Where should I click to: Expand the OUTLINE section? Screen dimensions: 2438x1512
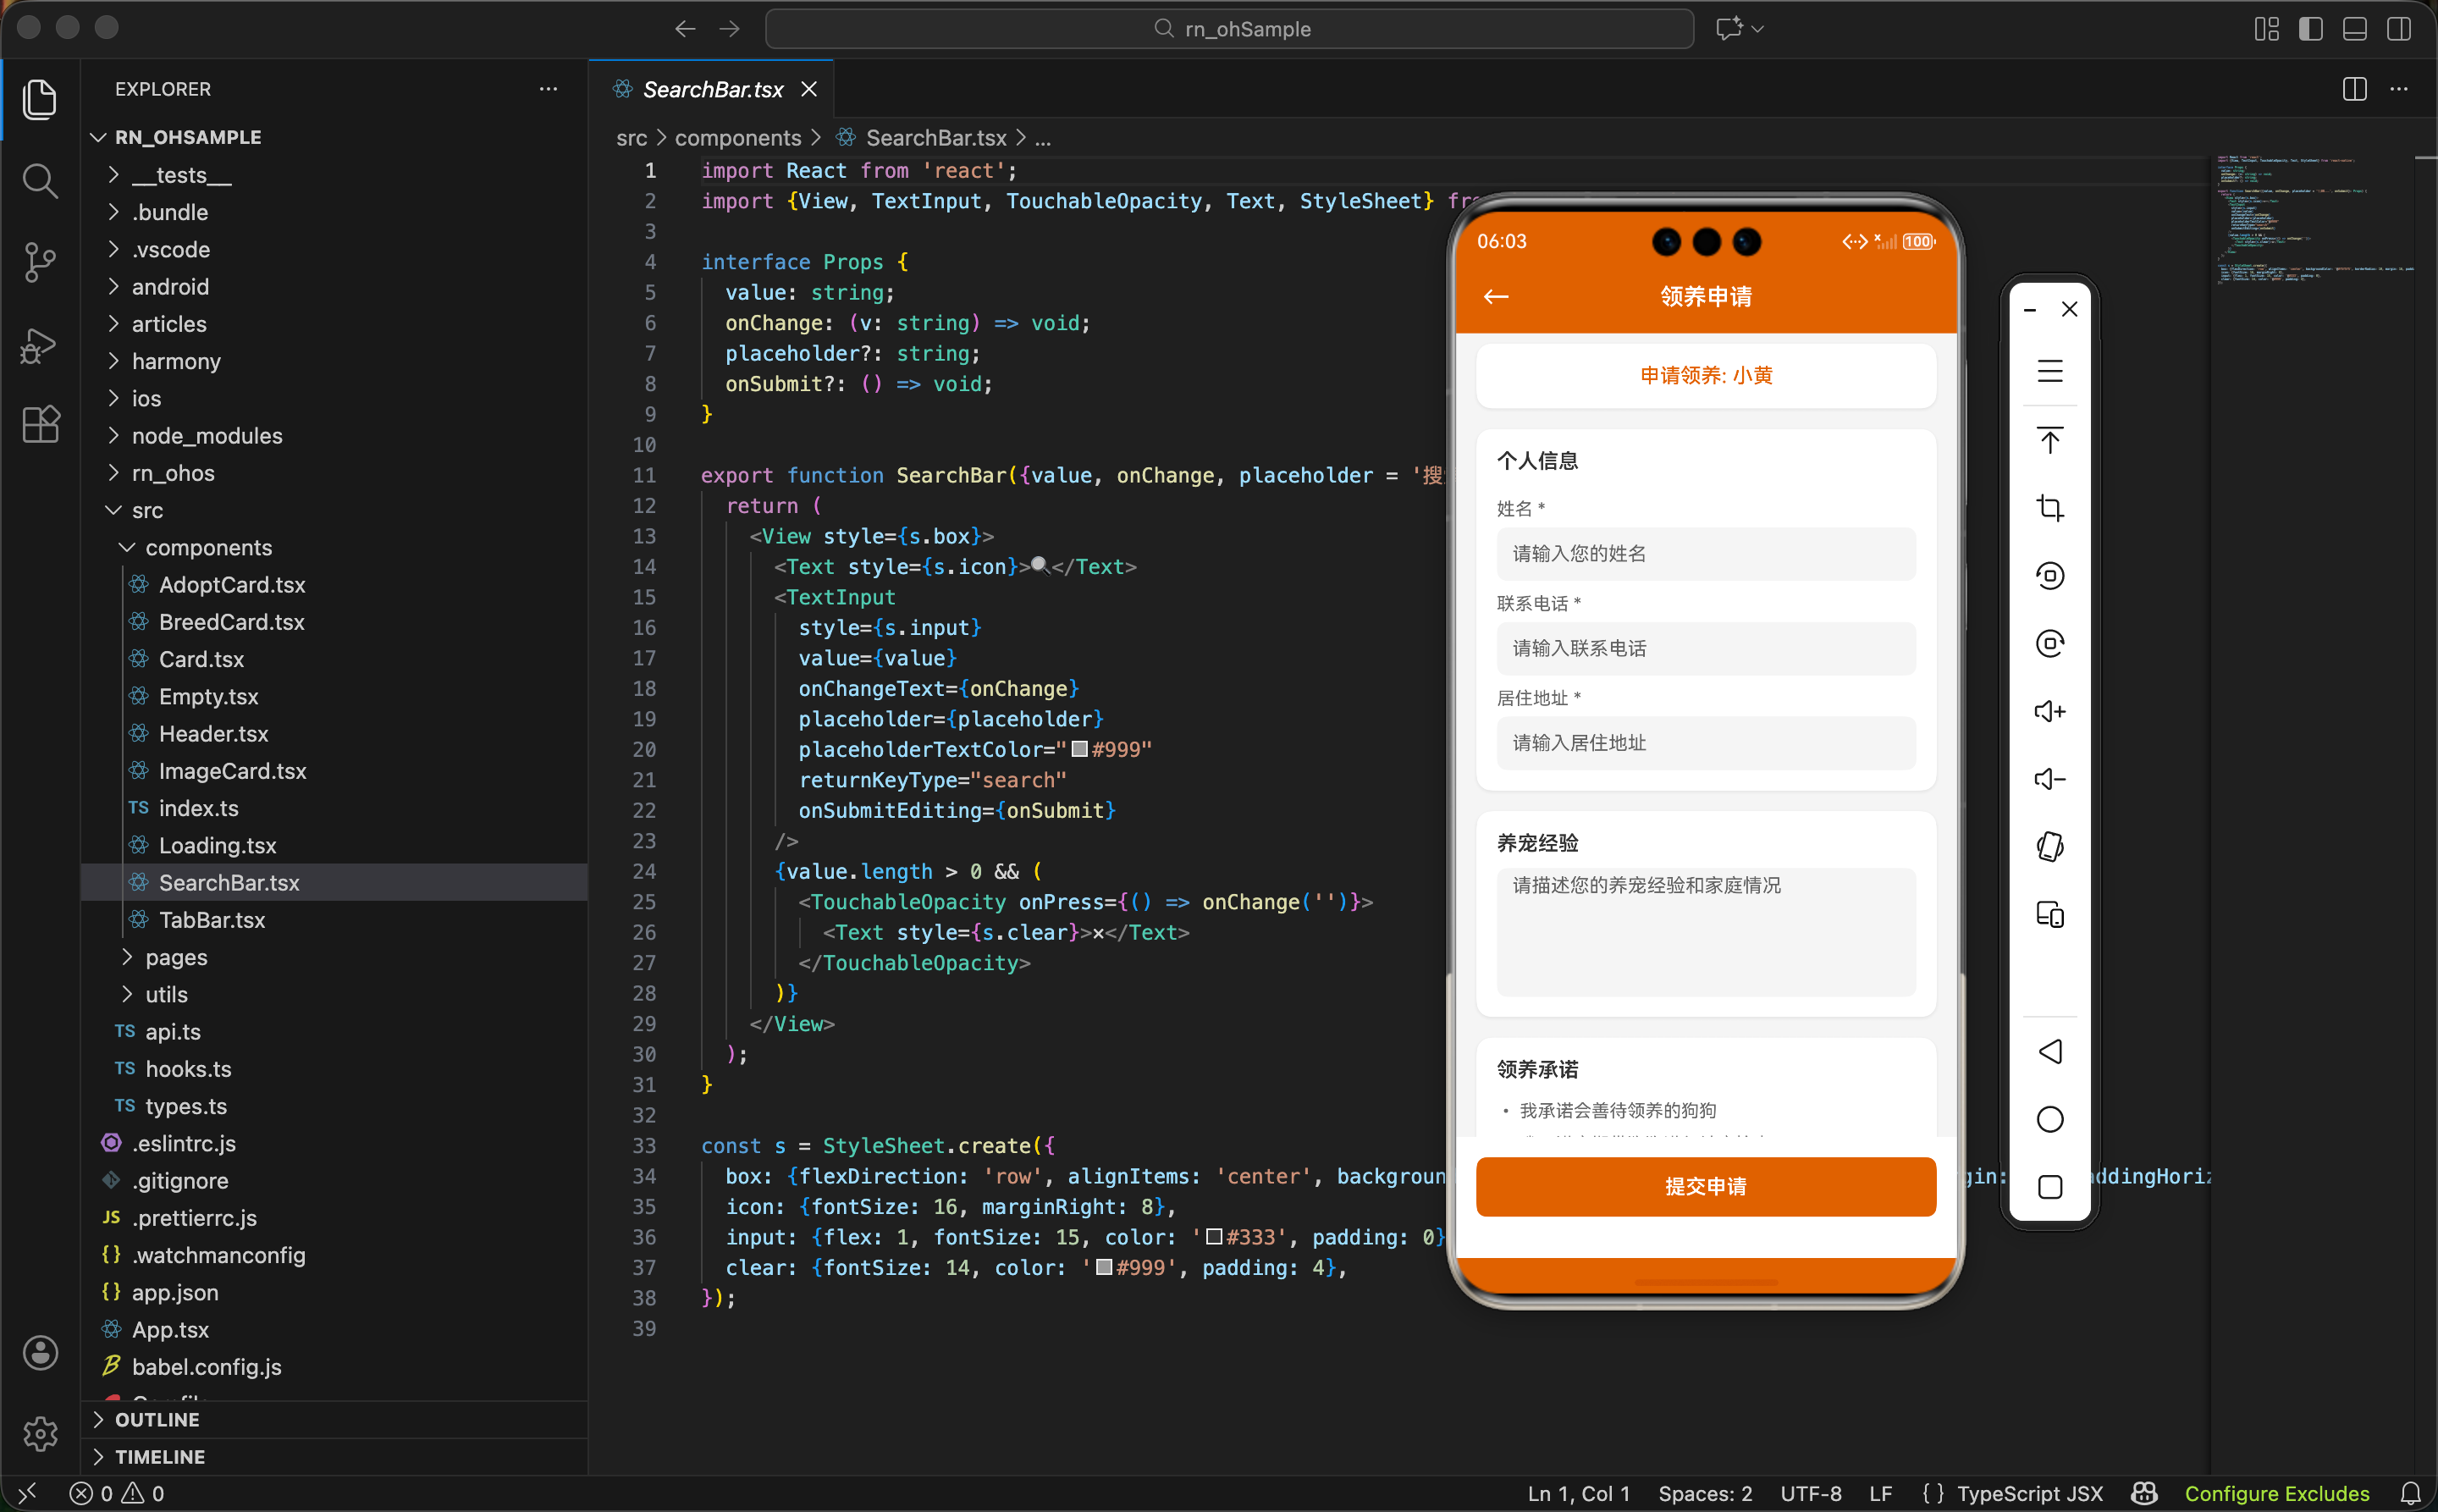click(156, 1419)
